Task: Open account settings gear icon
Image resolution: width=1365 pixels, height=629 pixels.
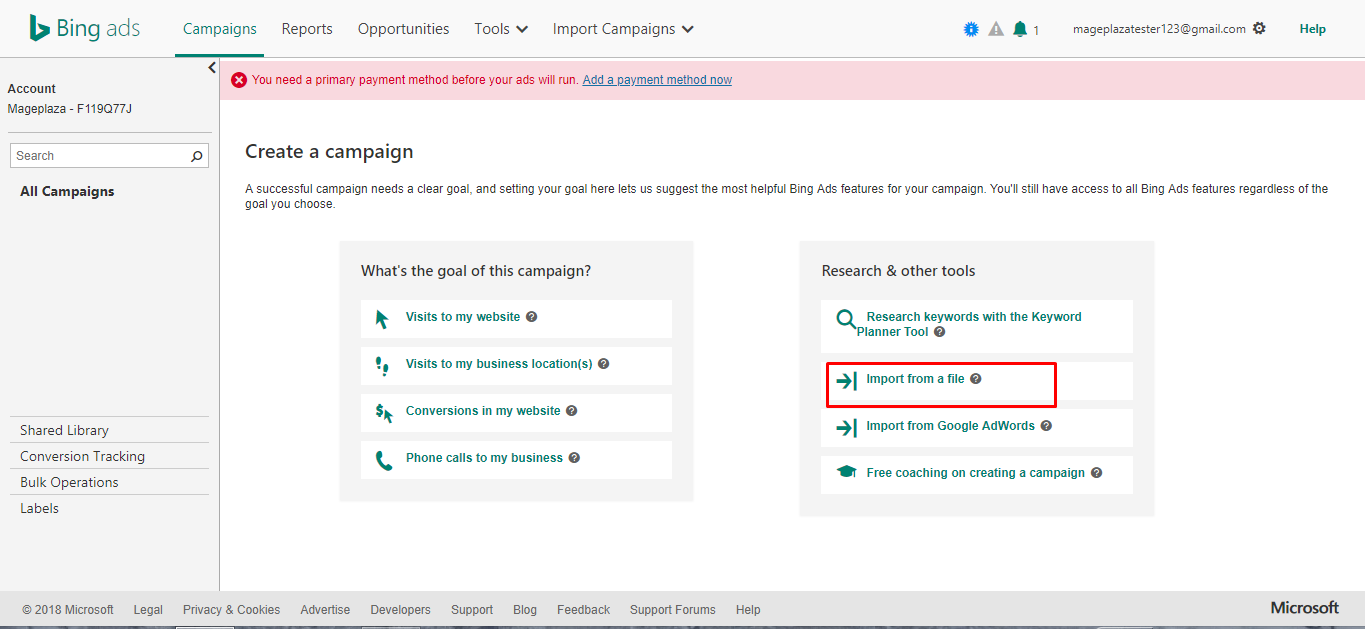Action: coord(1259,29)
